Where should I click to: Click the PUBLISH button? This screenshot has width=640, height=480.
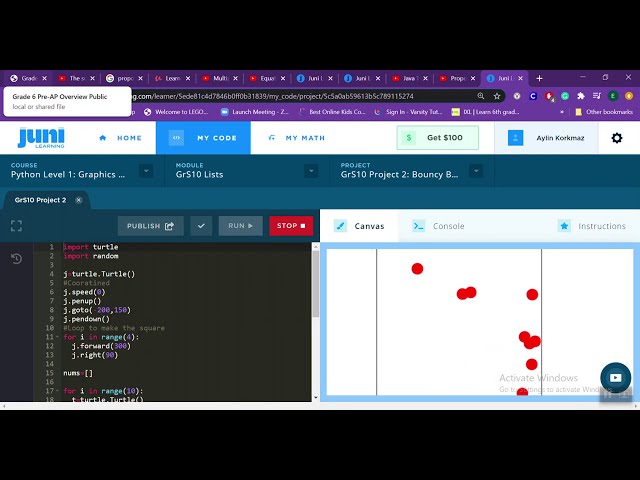pyautogui.click(x=151, y=226)
